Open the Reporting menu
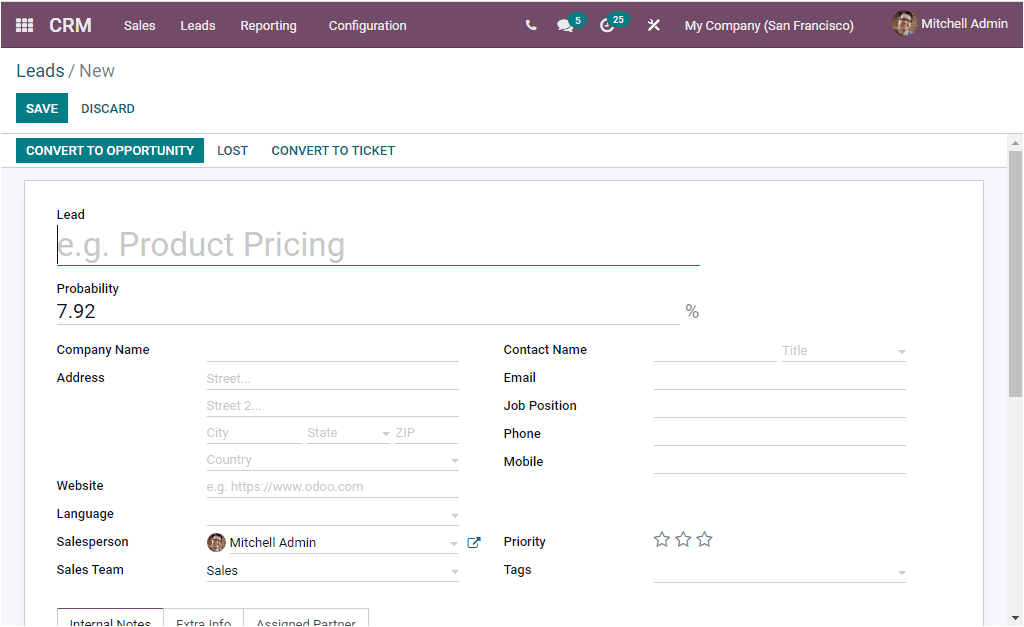Viewport: 1024px width, 627px height. [268, 25]
